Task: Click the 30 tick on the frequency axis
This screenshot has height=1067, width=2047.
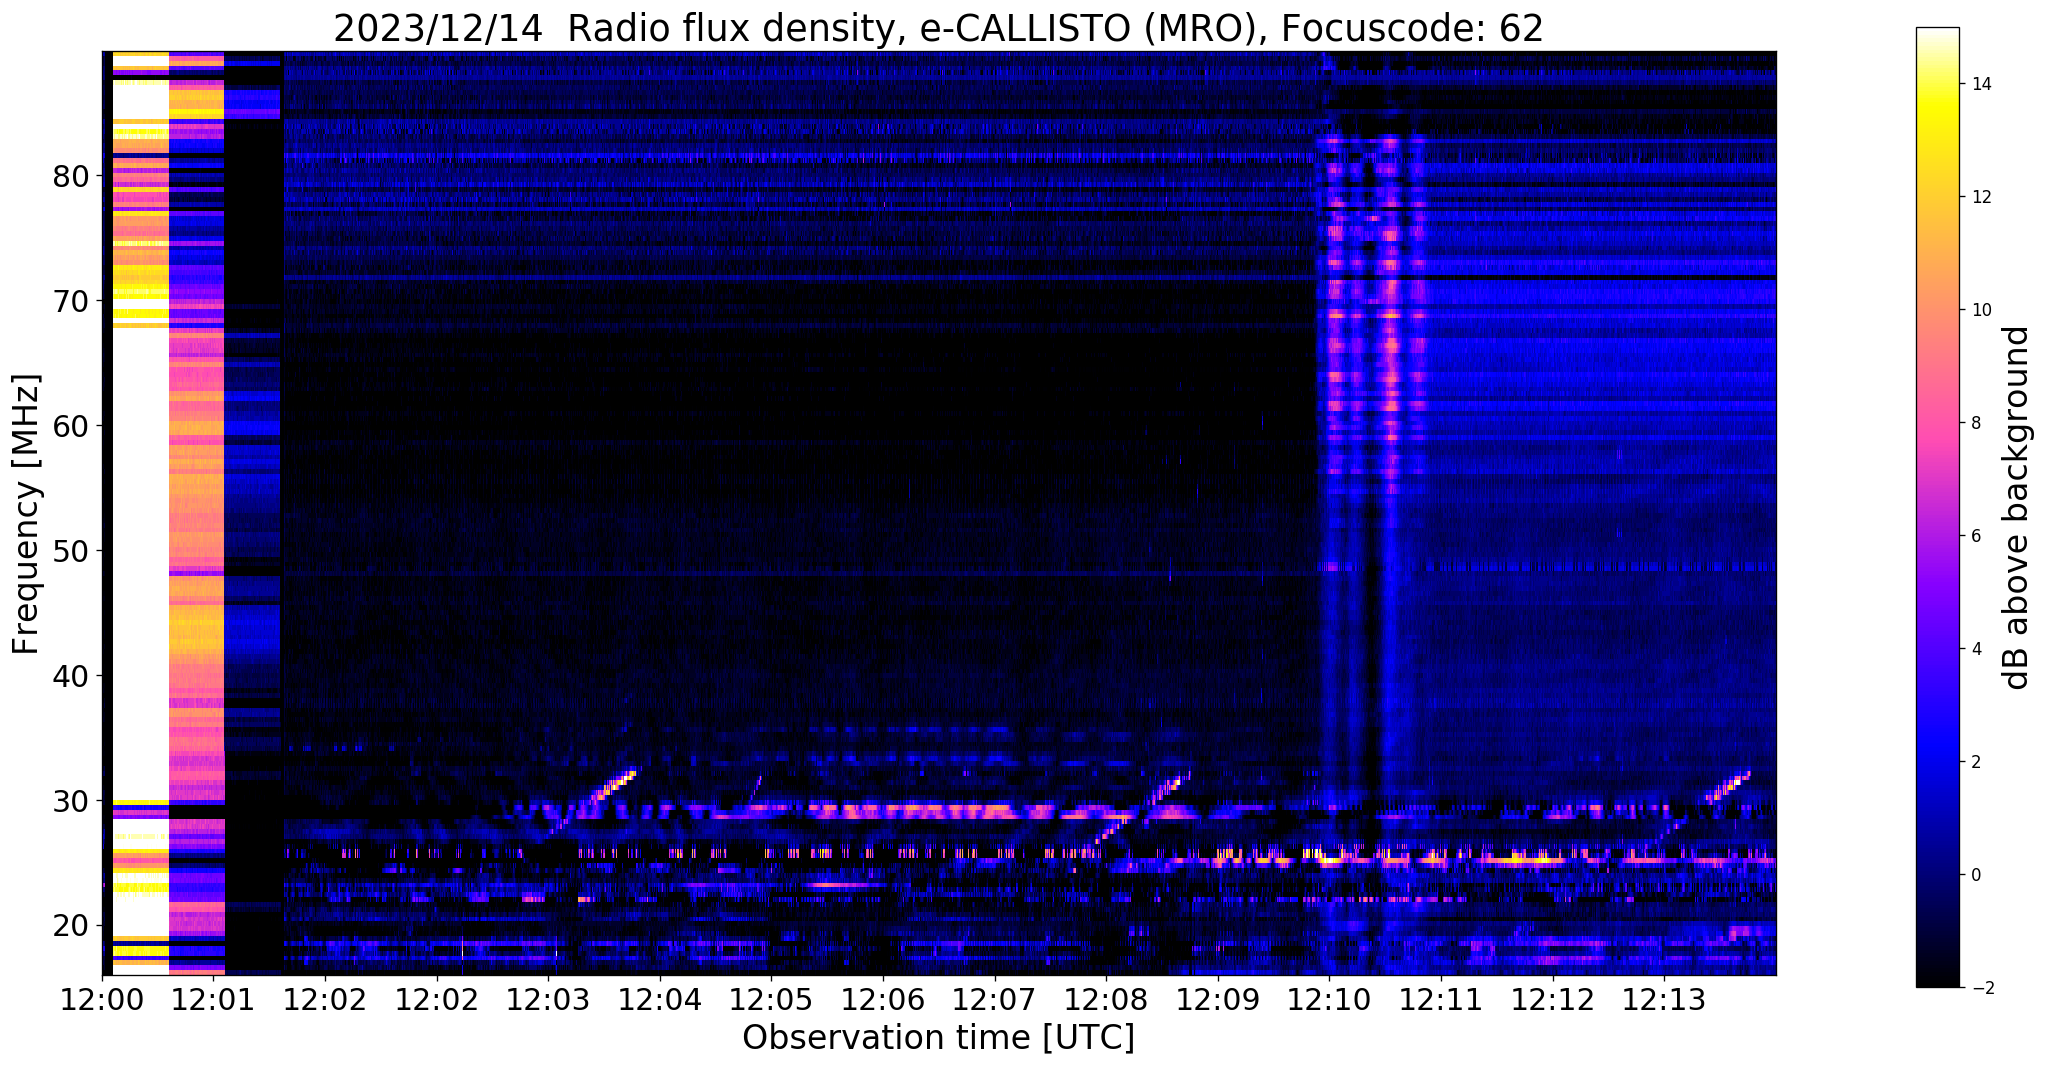Action: coord(71,801)
